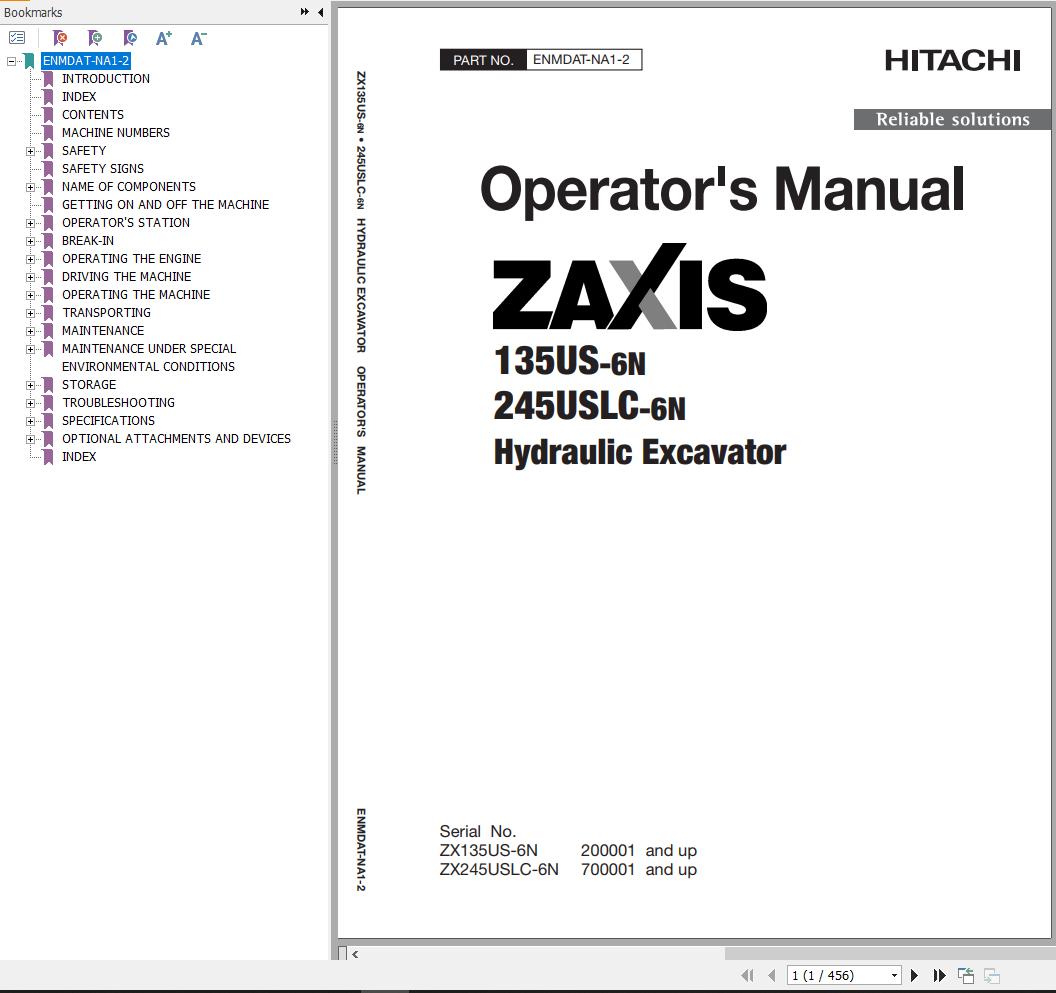The image size is (1056, 993).
Task: Open the TRANSPORTING bookmark
Action: click(x=106, y=313)
